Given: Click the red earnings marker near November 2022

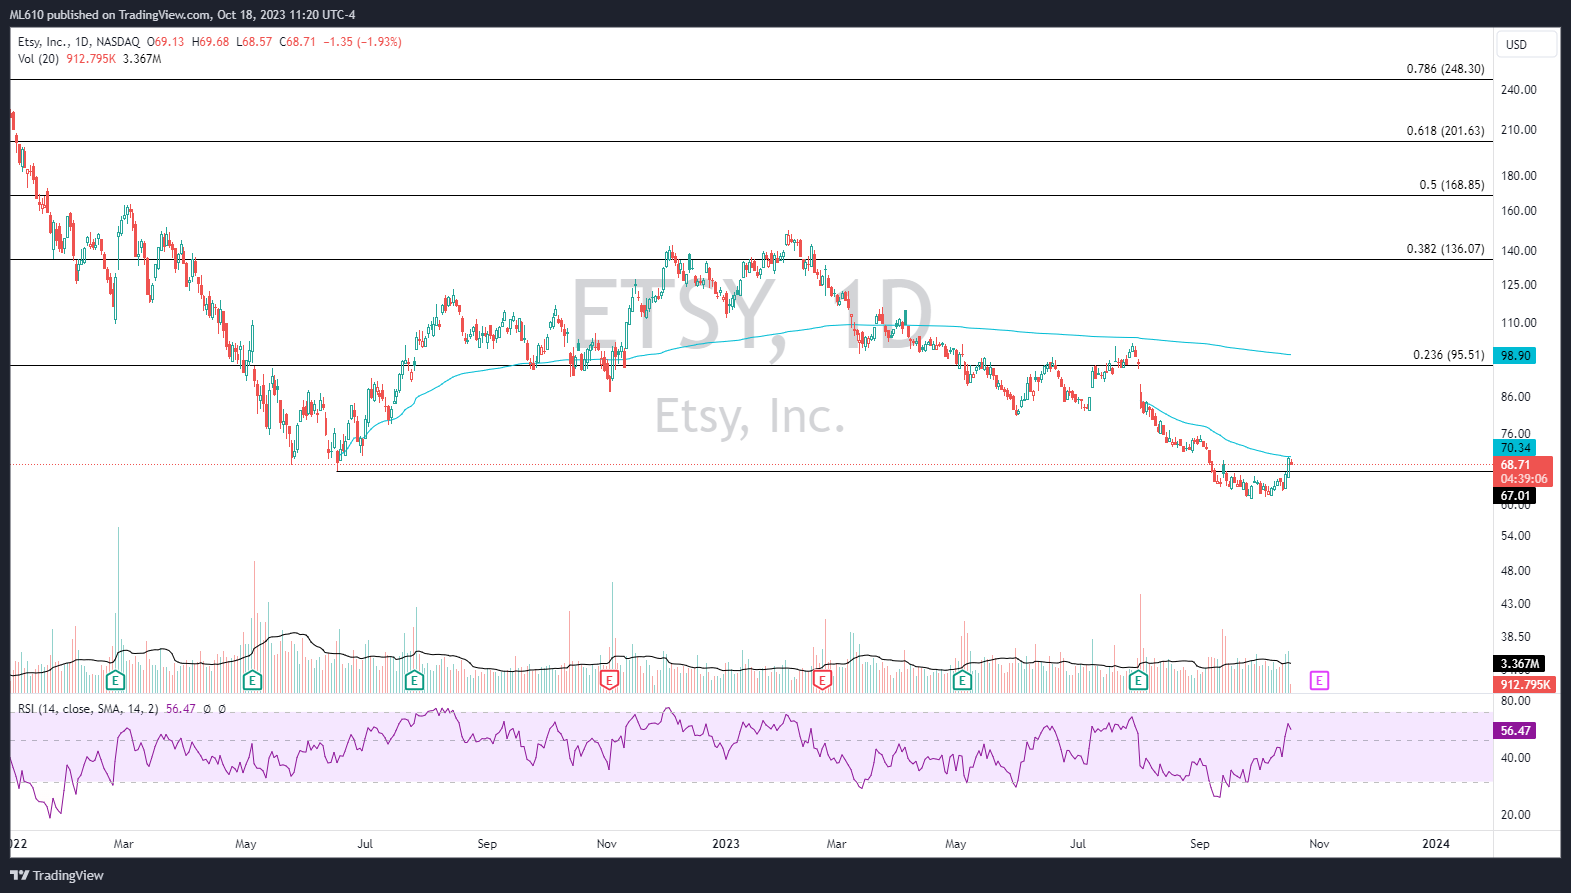Looking at the screenshot, I should (x=608, y=681).
